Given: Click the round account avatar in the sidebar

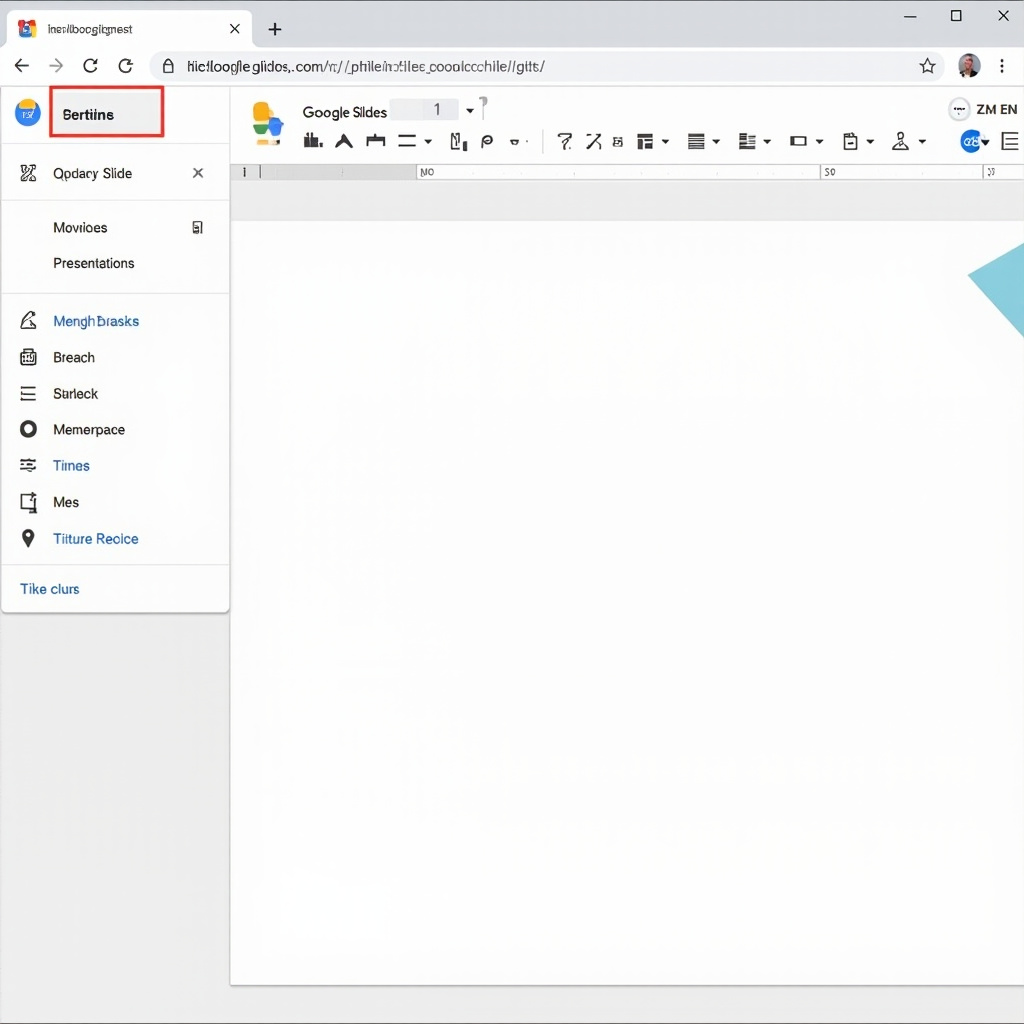Looking at the screenshot, I should pyautogui.click(x=27, y=113).
